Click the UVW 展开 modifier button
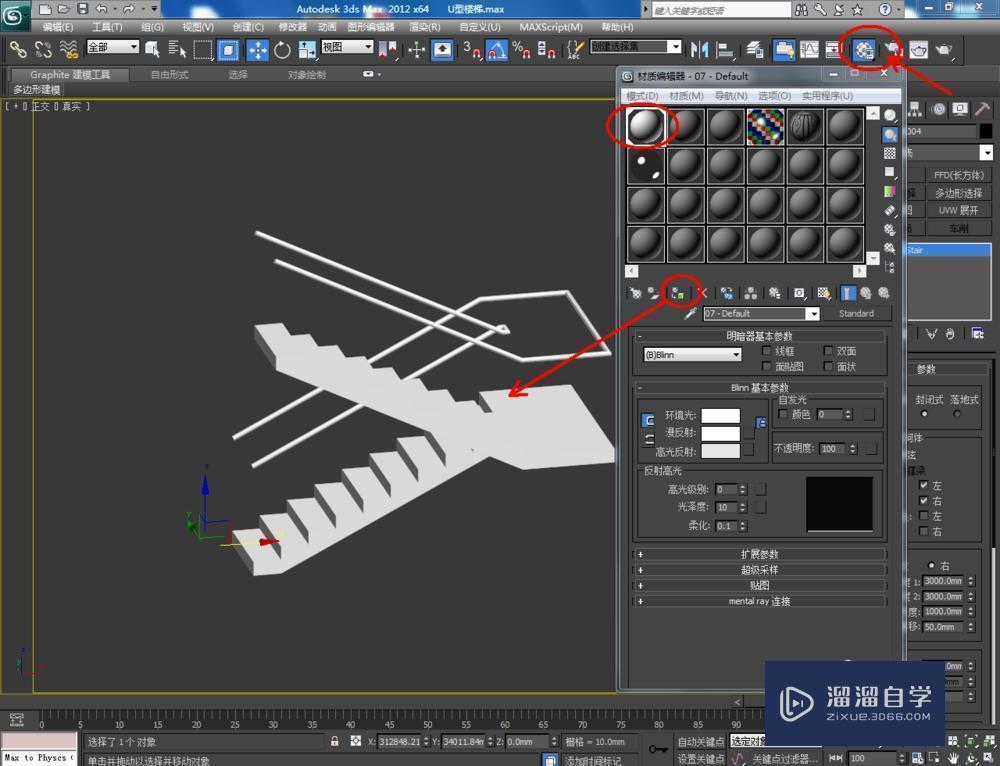The height and width of the screenshot is (766, 1000). pyautogui.click(x=958, y=211)
